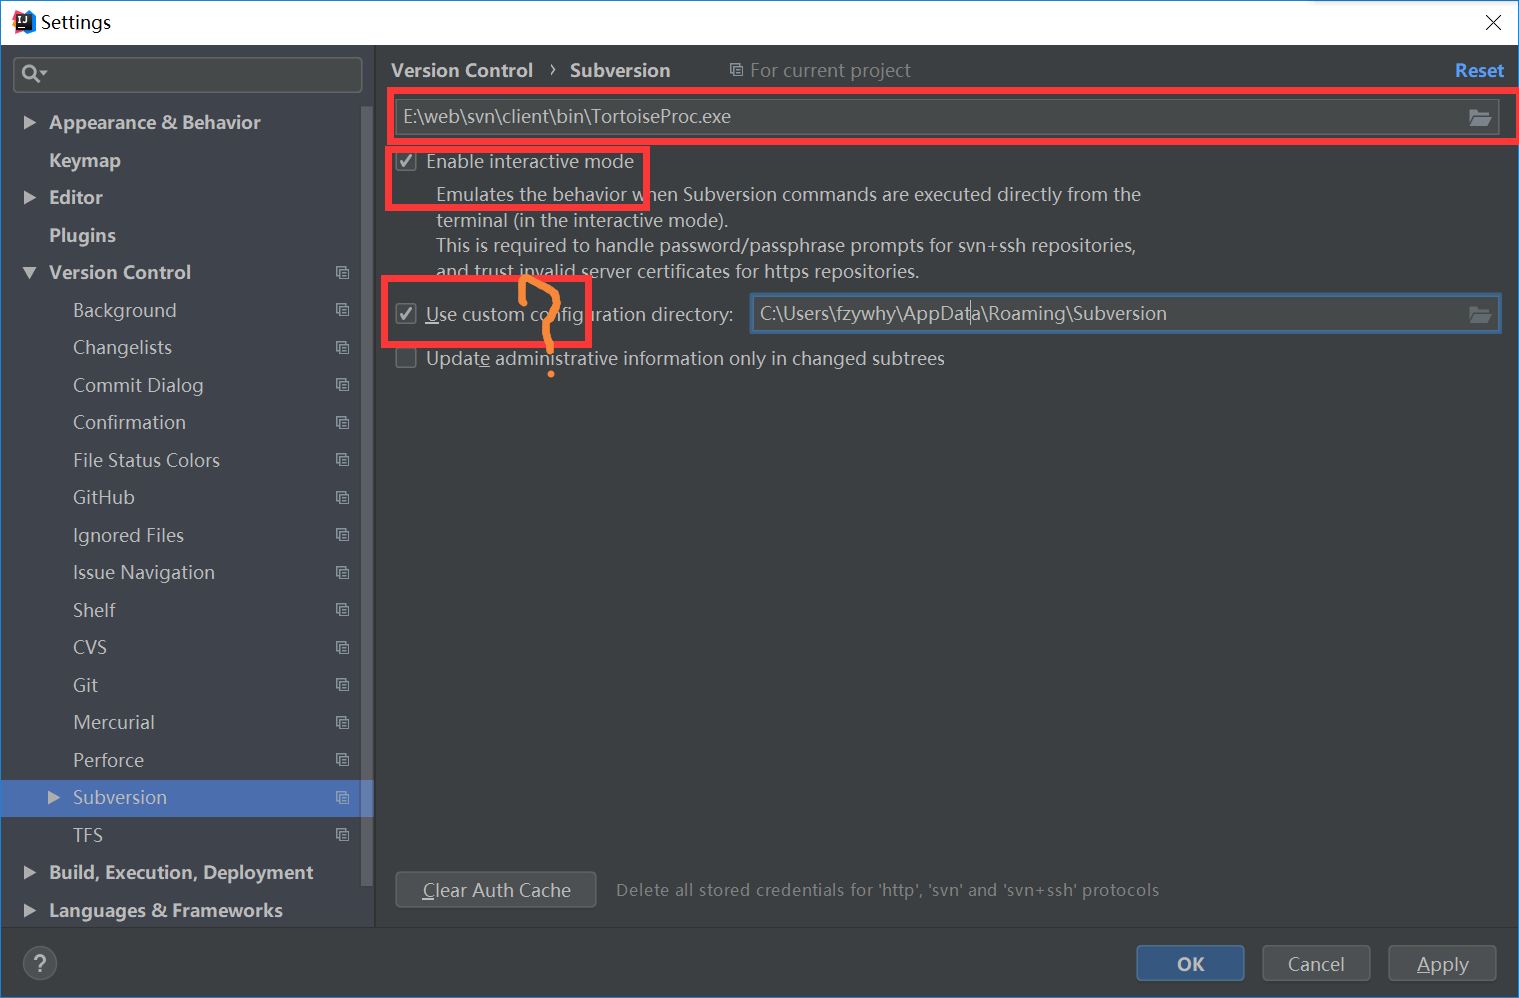Click project icon beside Shelf row

coord(343,610)
